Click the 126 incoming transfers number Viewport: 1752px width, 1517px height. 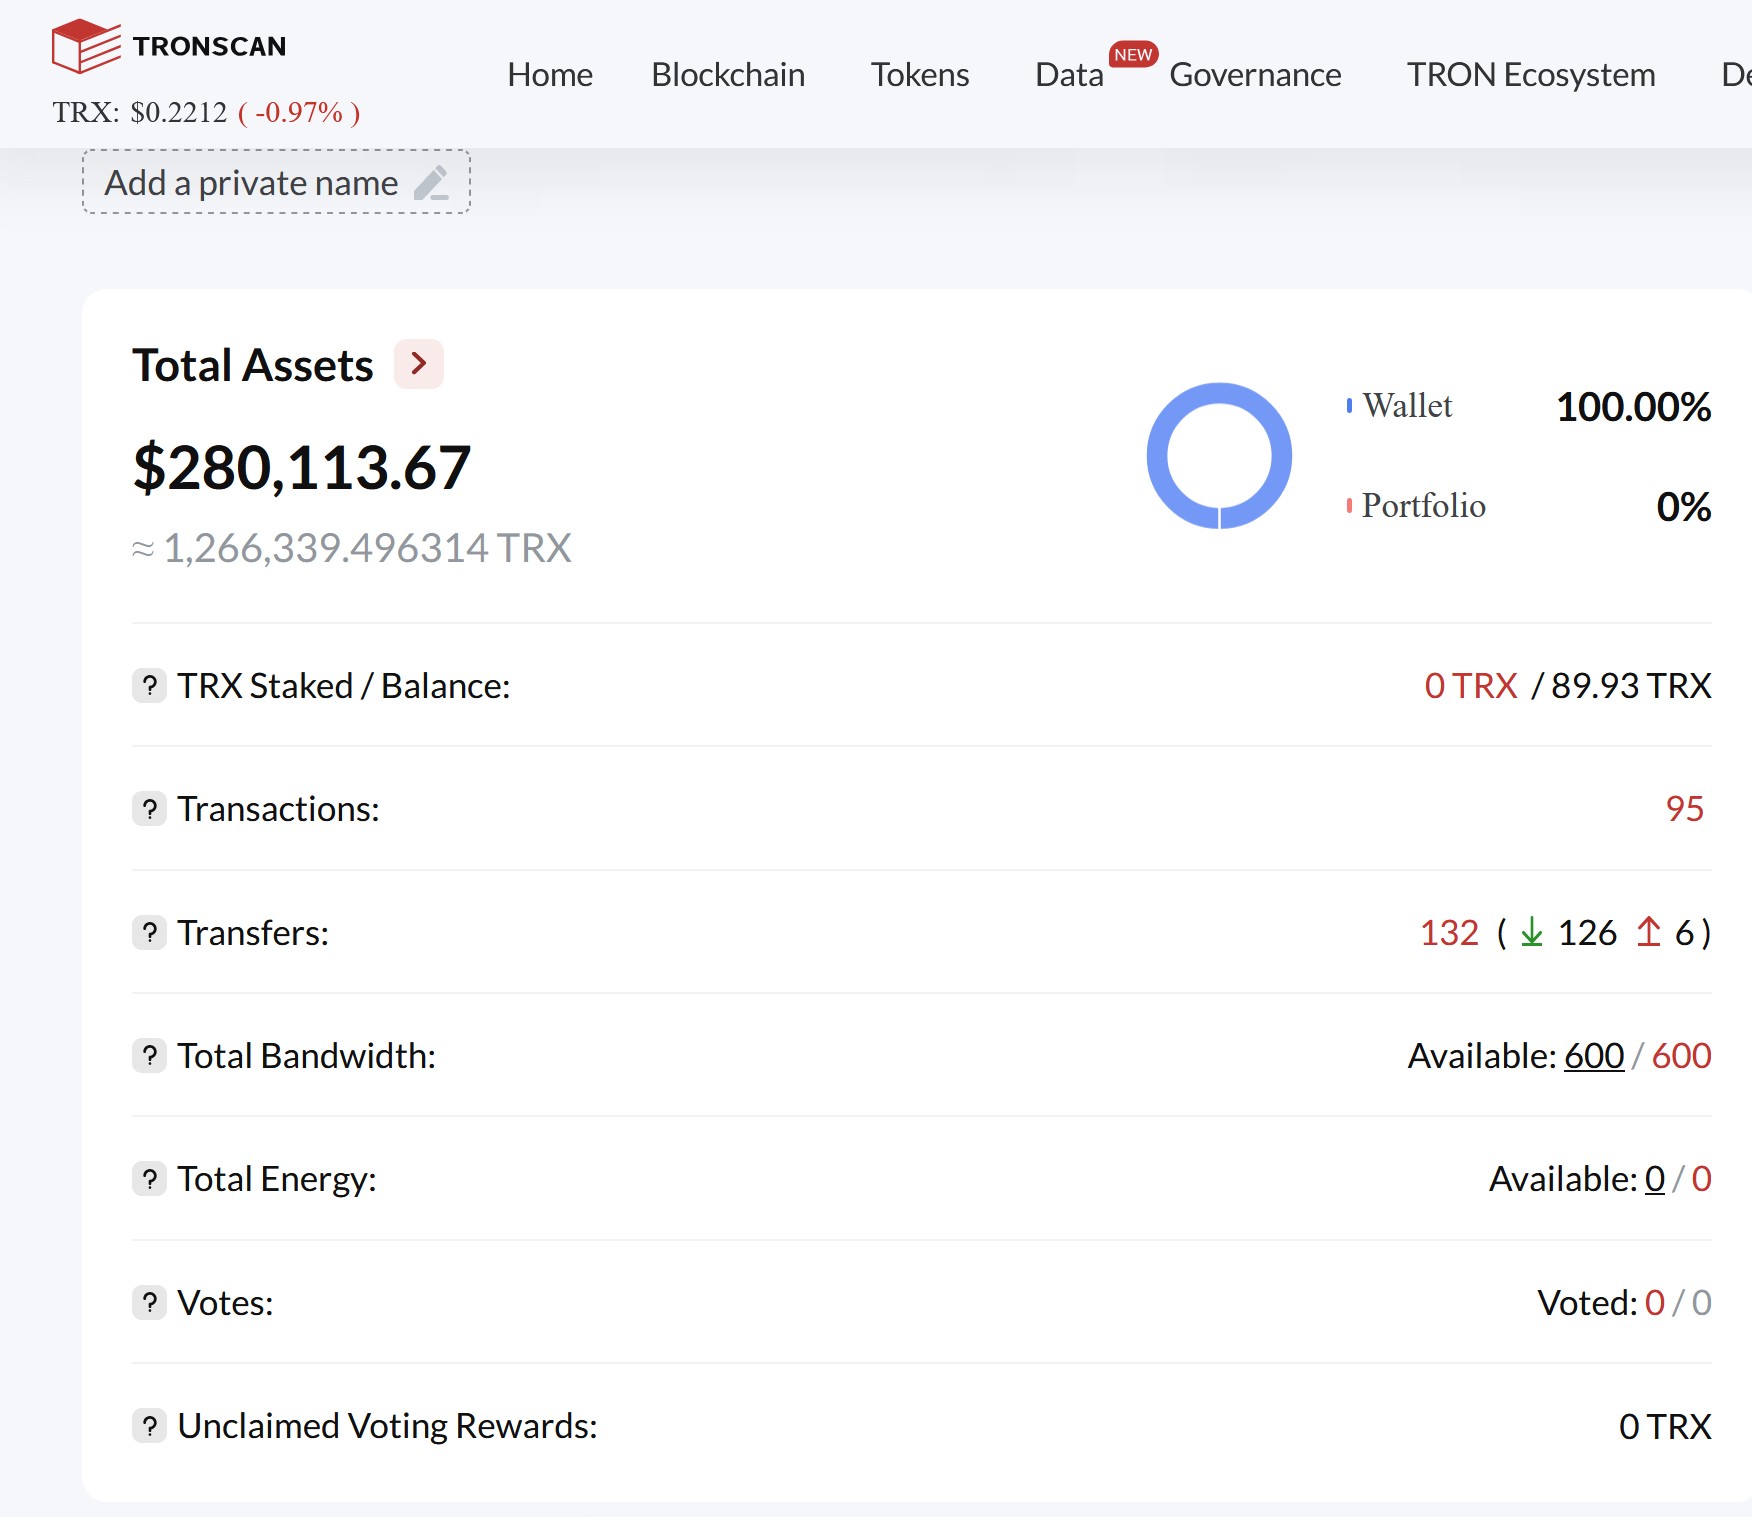(1587, 933)
